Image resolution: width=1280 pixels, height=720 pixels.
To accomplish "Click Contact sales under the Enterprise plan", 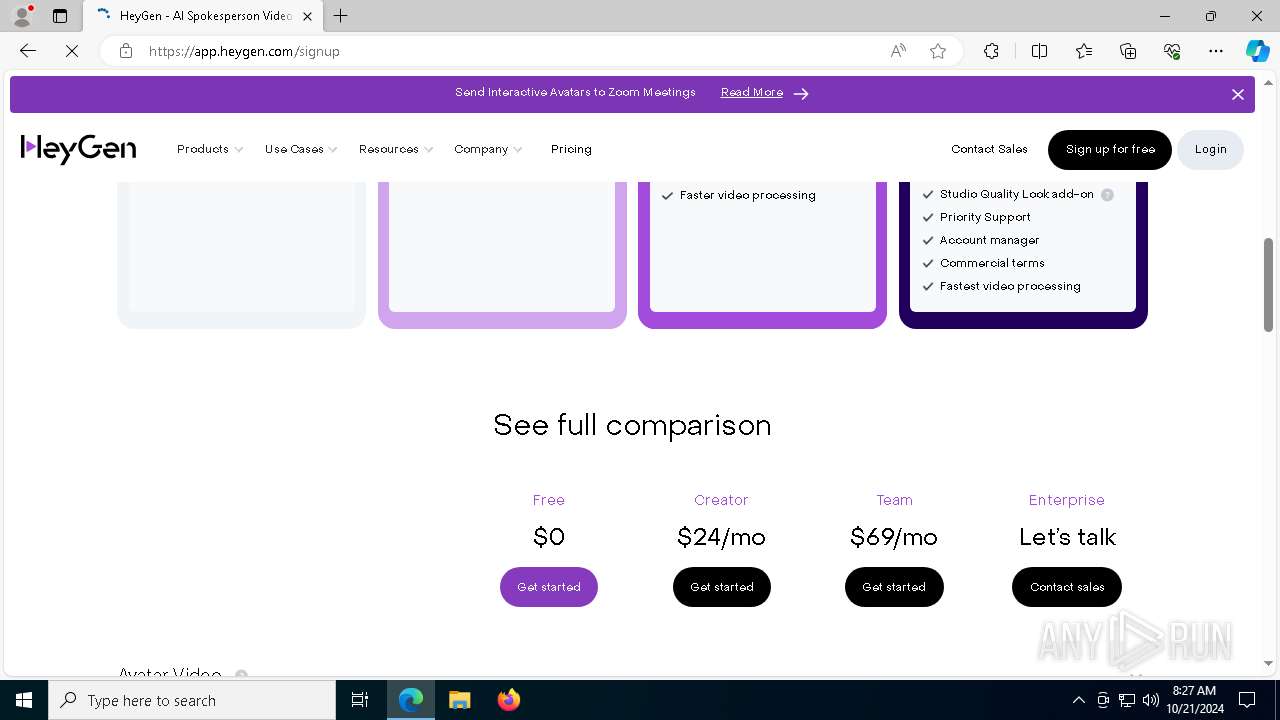I will 1067,587.
